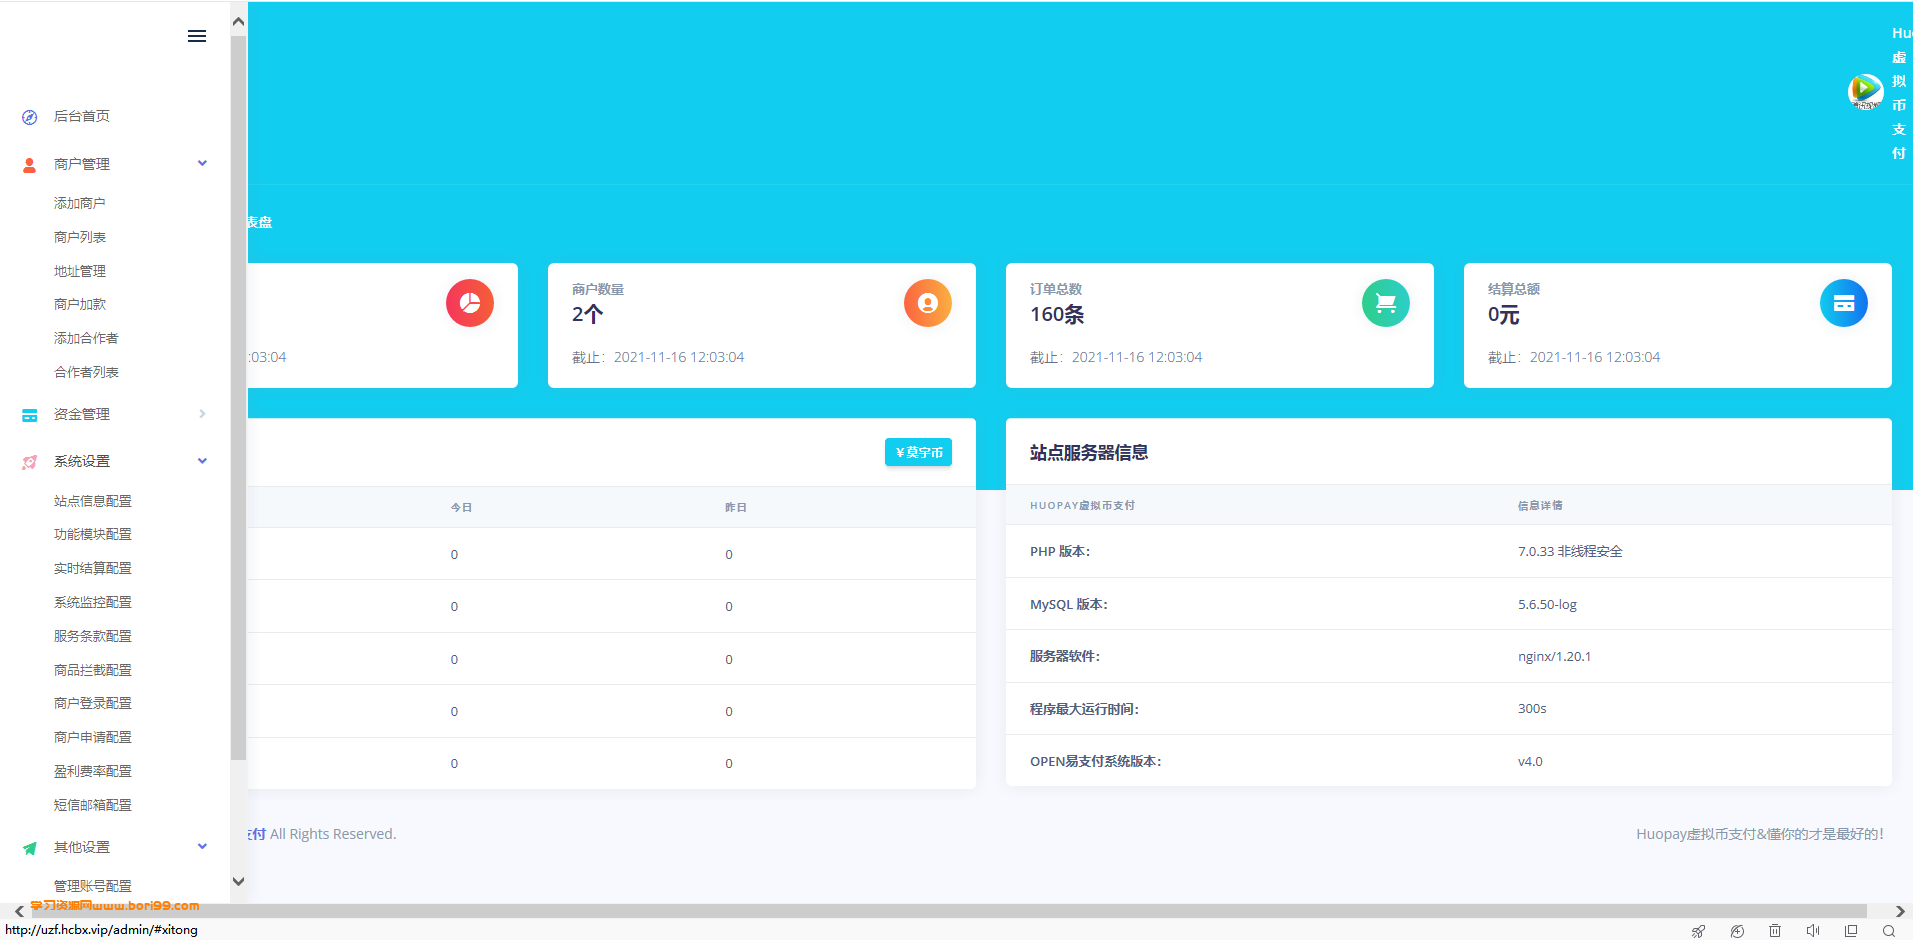Collapse the 其他设置 section chevron
Viewport: 1913px width, 940px height.
coord(202,846)
